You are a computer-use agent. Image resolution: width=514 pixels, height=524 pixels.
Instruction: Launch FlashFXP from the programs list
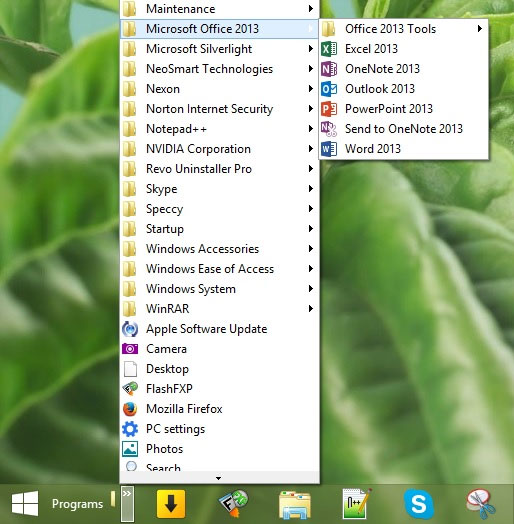(219, 389)
